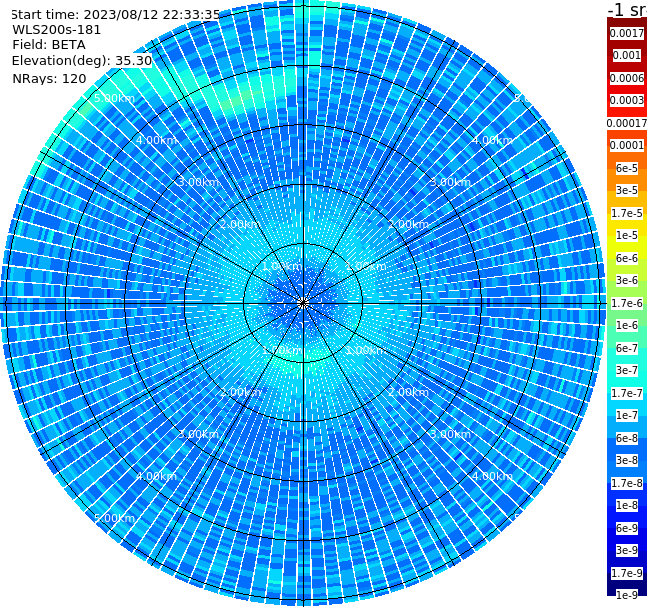Select the "WLS200s-181" instrument label

tap(57, 30)
